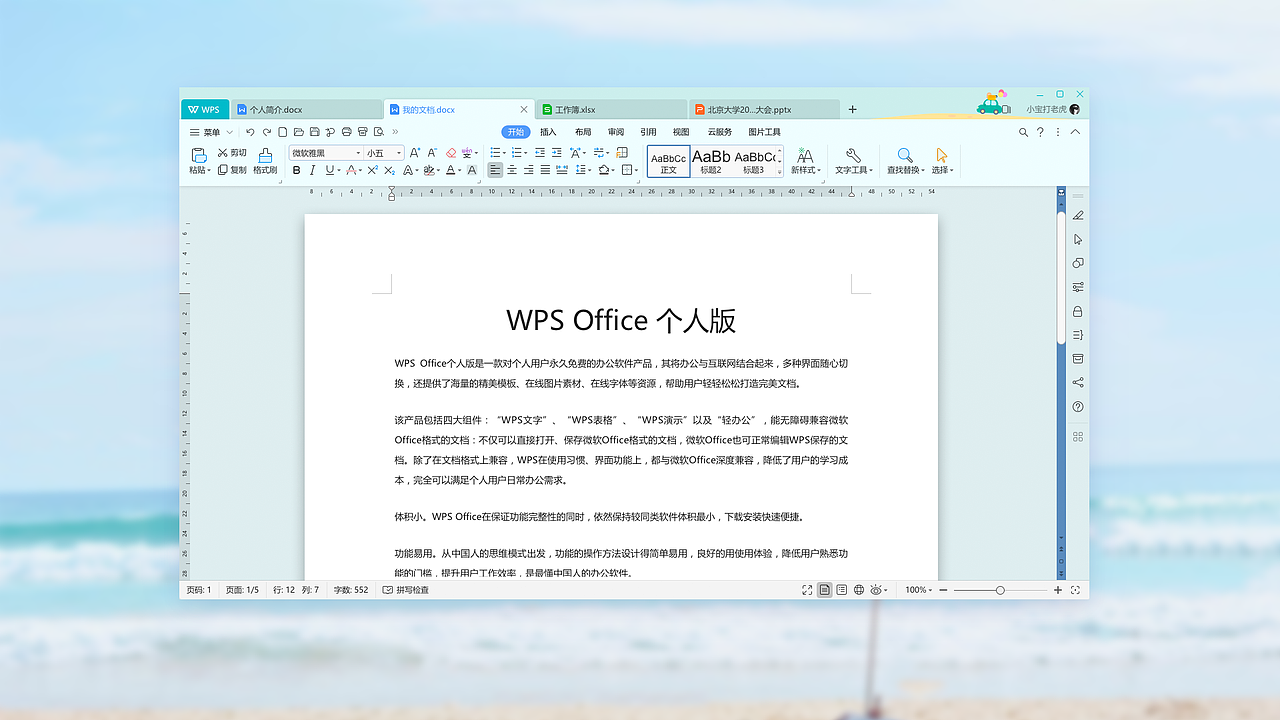Image resolution: width=1280 pixels, height=720 pixels.
Task: Expand the styles gallery more arrow
Action: pyautogui.click(x=780, y=172)
